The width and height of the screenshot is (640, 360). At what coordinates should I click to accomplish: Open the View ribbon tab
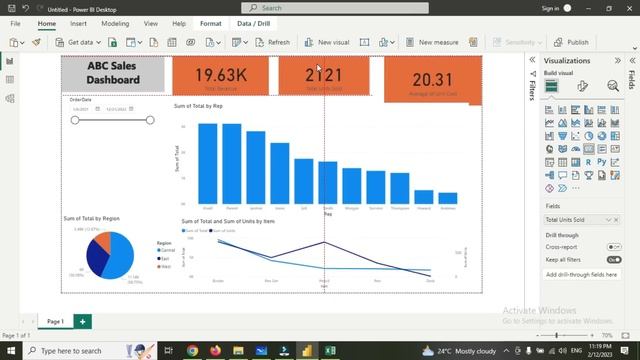click(x=151, y=24)
